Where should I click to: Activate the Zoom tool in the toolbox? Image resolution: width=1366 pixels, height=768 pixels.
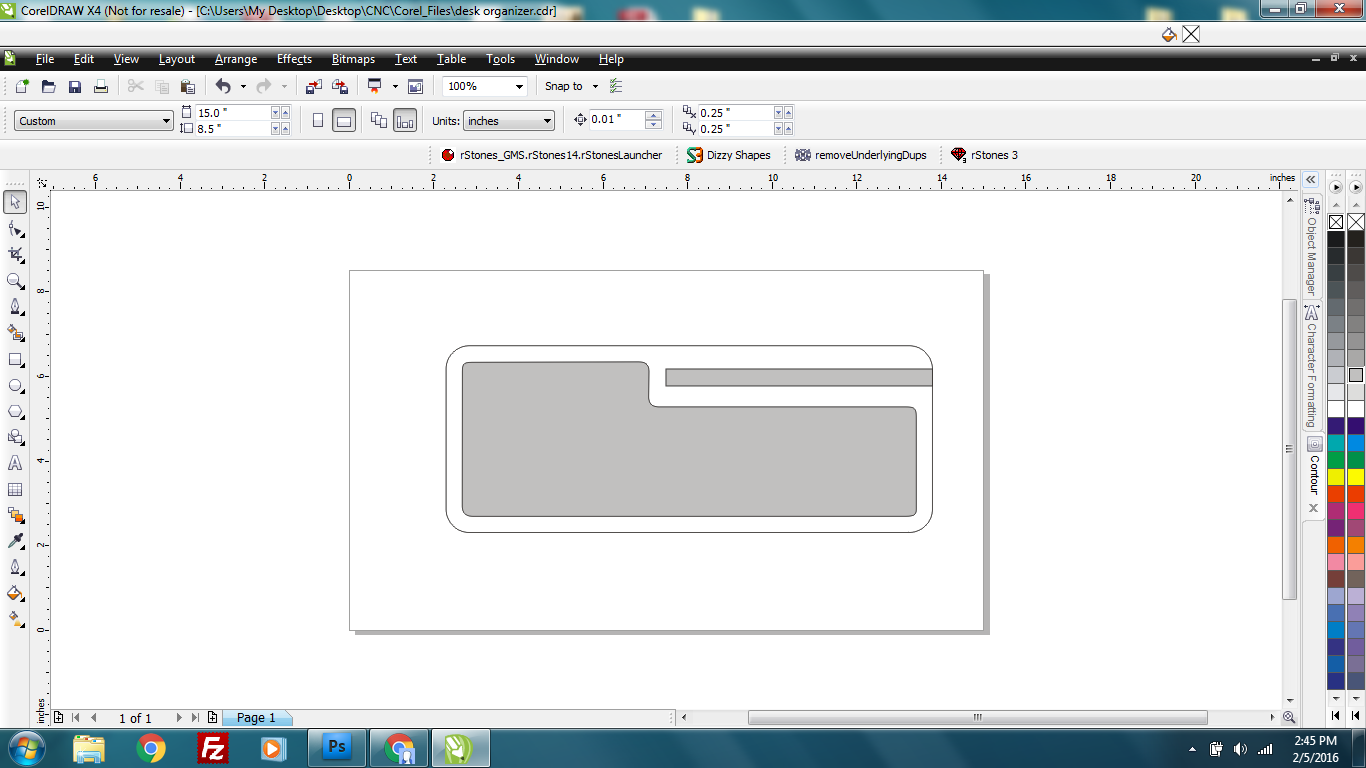click(x=15, y=281)
